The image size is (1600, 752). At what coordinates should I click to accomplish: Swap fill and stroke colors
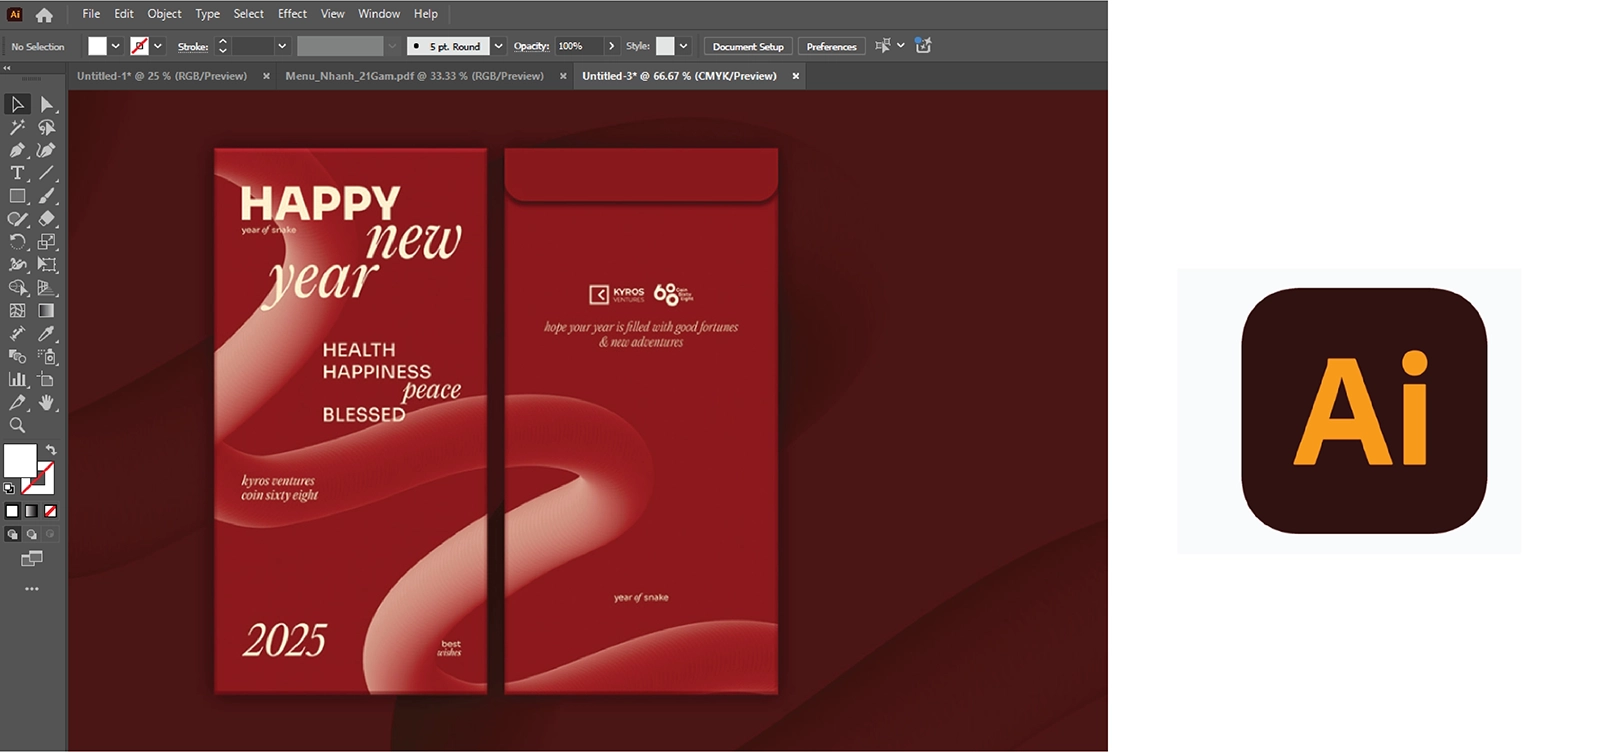(51, 450)
